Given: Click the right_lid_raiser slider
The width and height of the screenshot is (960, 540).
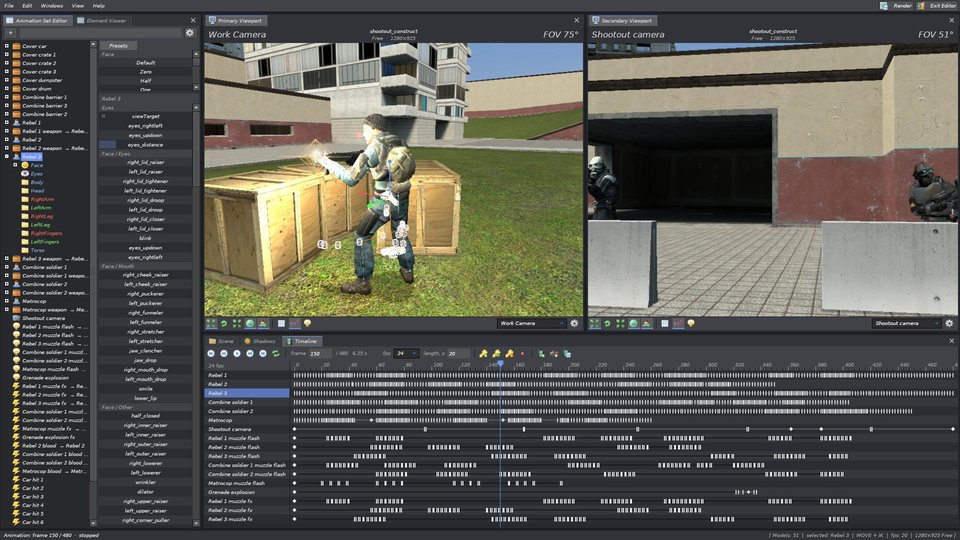Looking at the screenshot, I should 146,162.
